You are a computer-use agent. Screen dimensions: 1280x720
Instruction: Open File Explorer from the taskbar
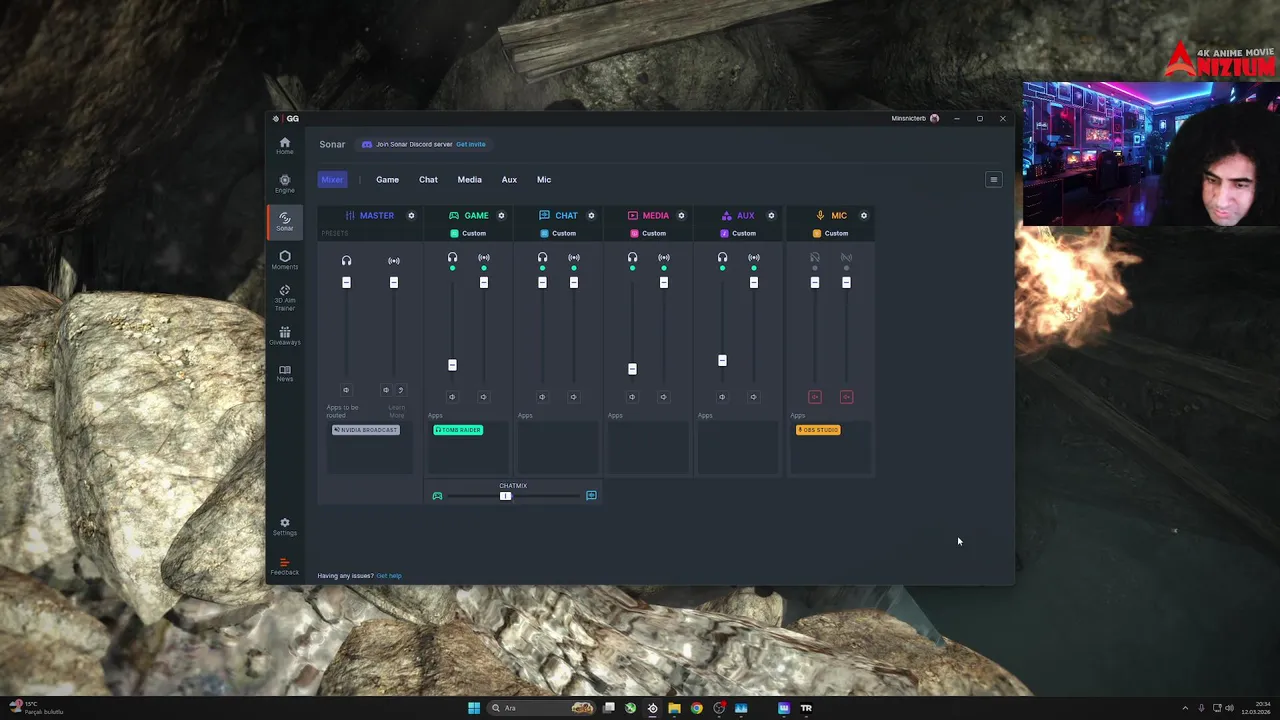pyautogui.click(x=674, y=708)
